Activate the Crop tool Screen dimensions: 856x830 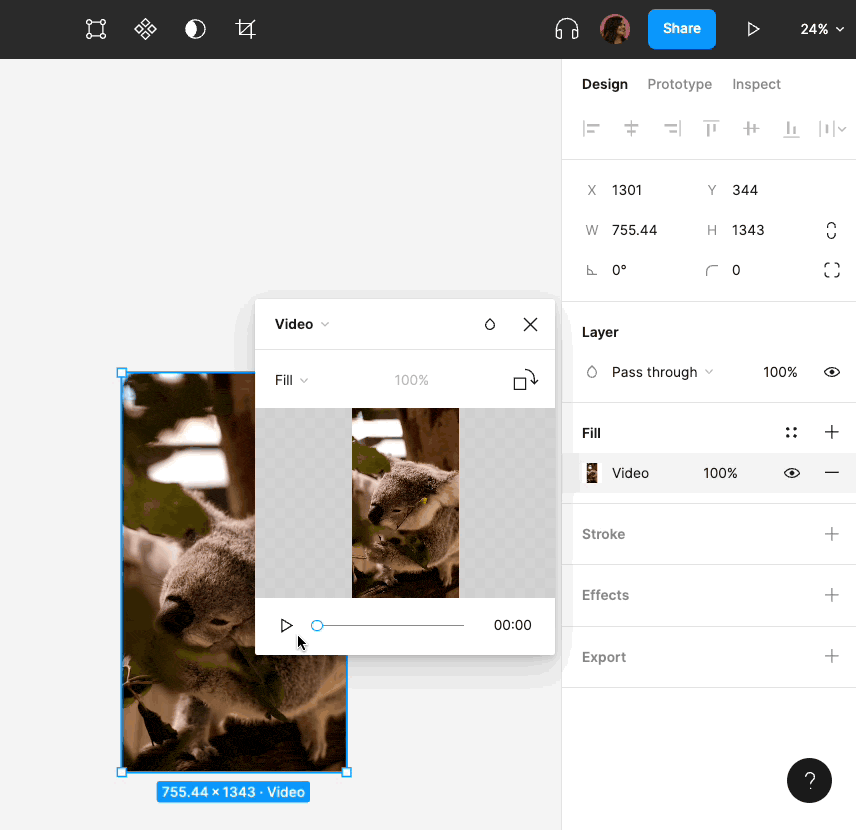click(x=246, y=29)
